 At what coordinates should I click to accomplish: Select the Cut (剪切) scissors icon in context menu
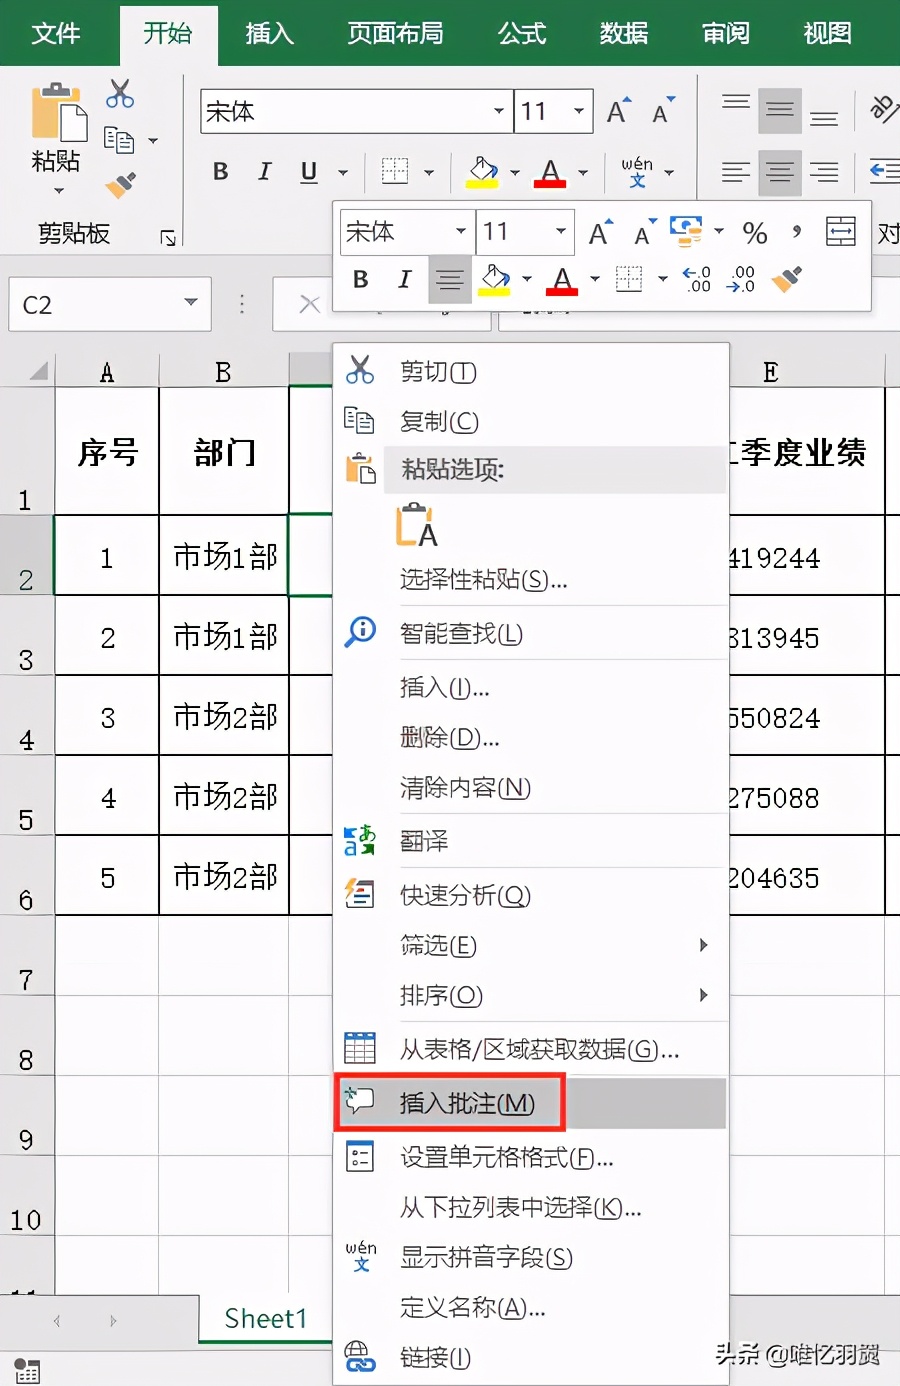360,371
